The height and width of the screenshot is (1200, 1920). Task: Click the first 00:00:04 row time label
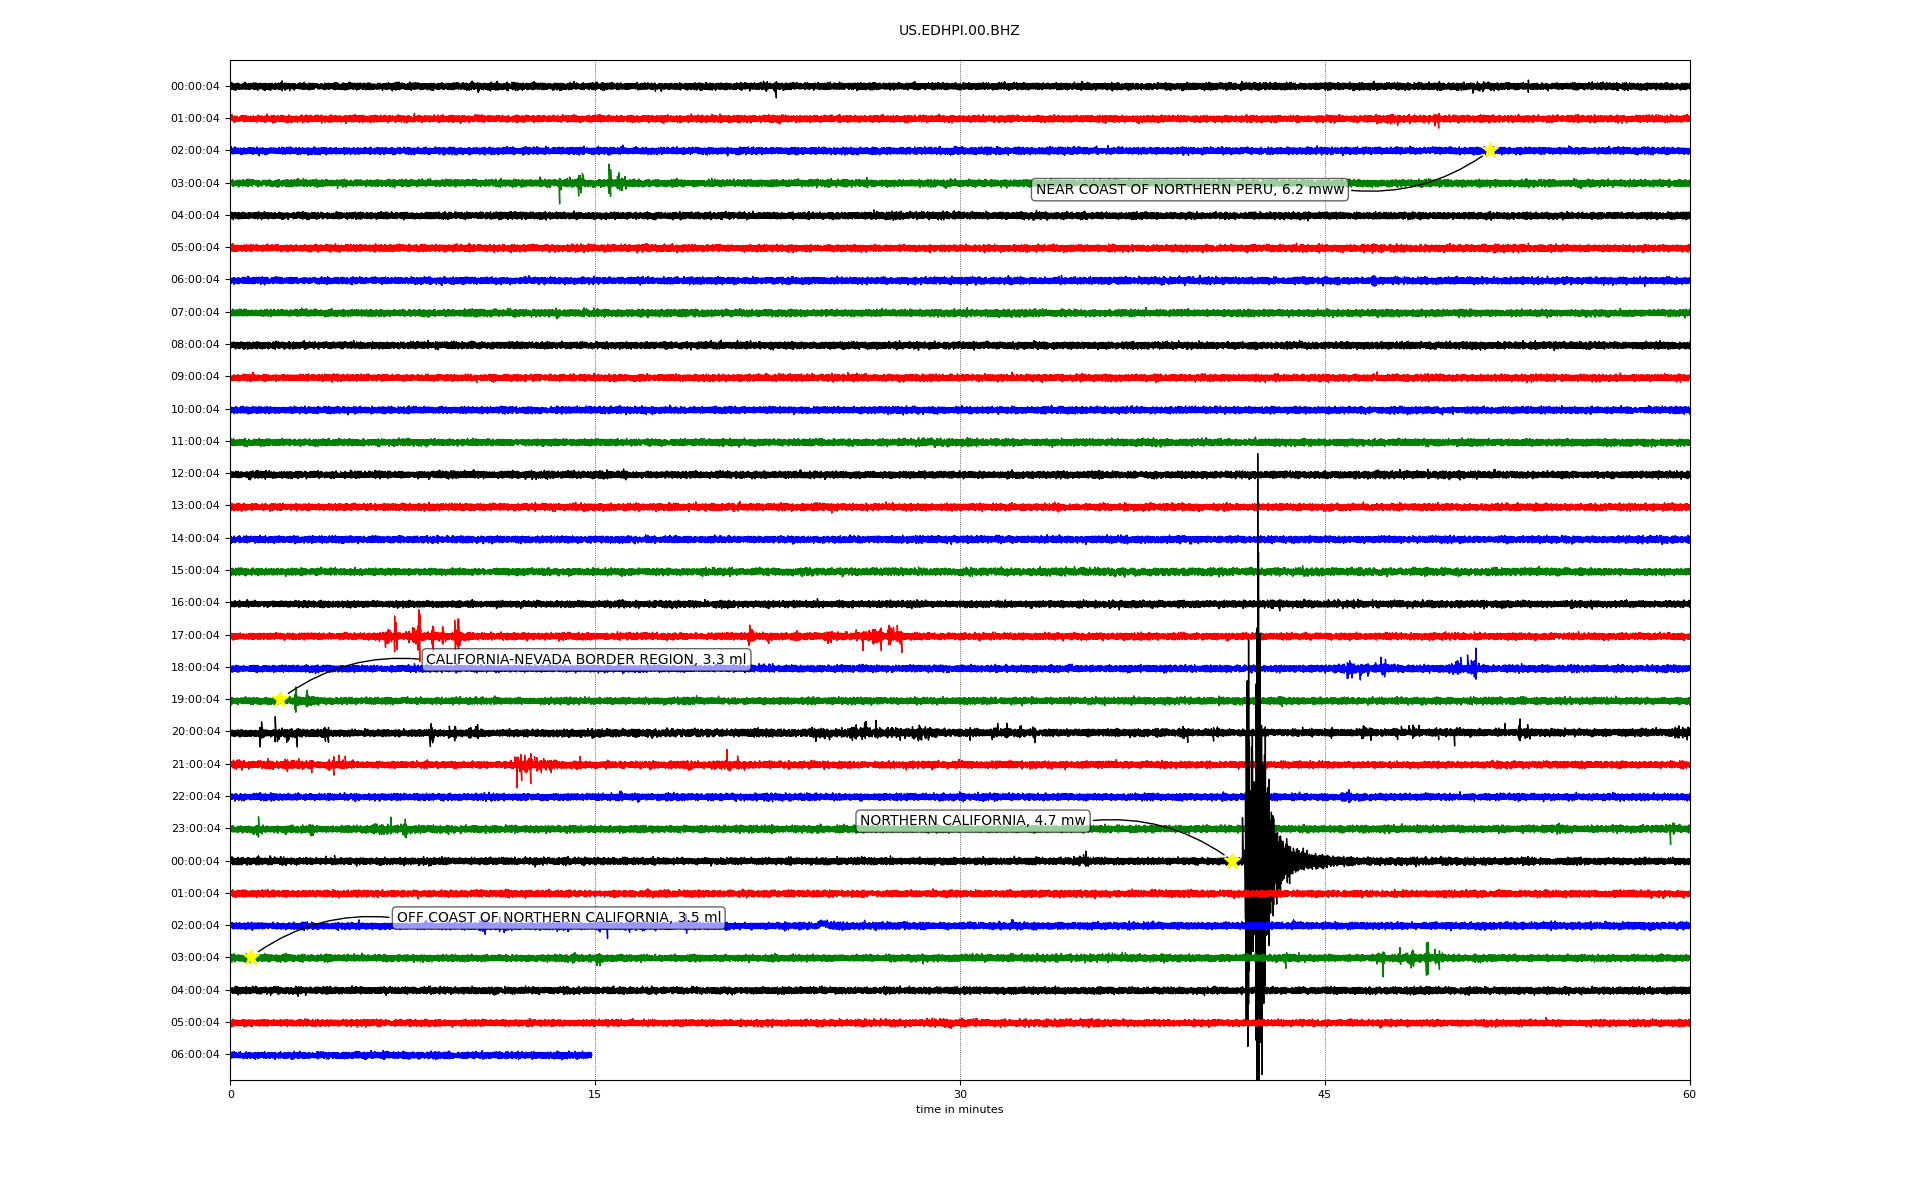(x=195, y=86)
